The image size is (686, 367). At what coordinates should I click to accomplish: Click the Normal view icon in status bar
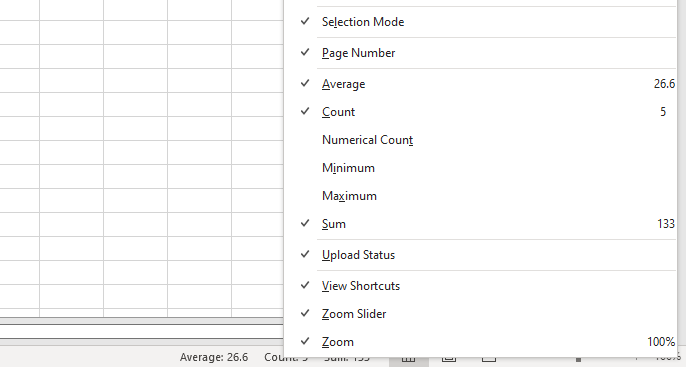(x=408, y=359)
